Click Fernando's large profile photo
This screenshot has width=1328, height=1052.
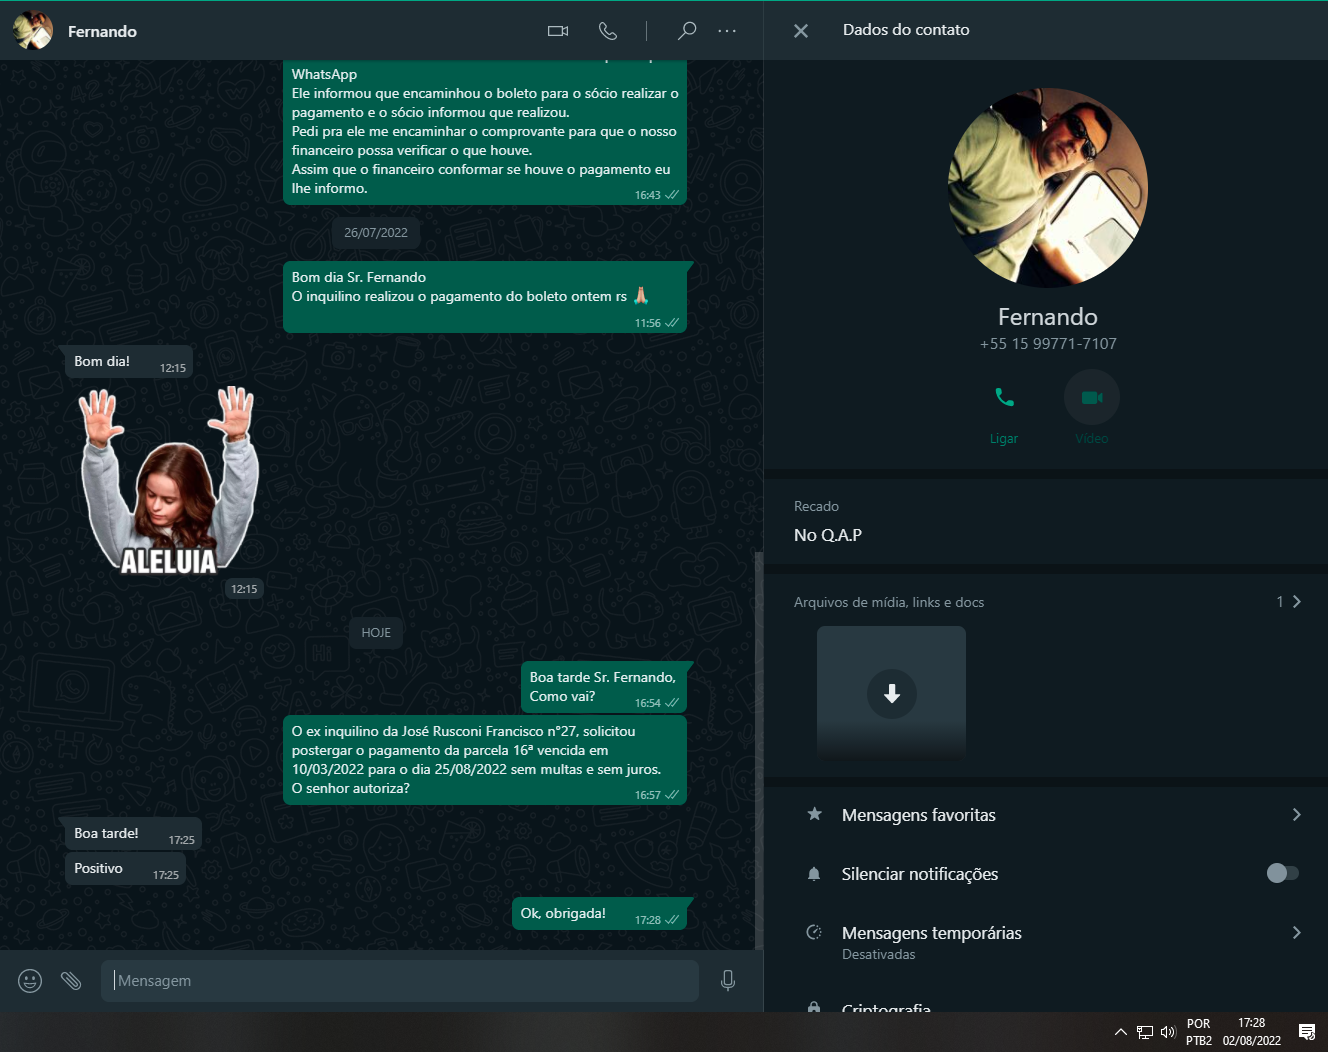tap(1047, 188)
